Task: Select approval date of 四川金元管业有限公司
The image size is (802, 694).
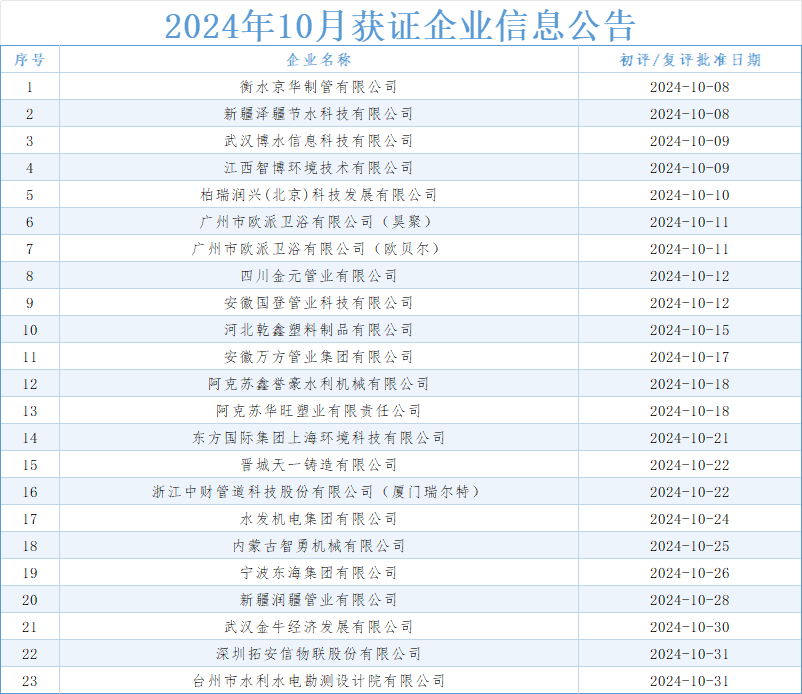Action: pos(690,276)
